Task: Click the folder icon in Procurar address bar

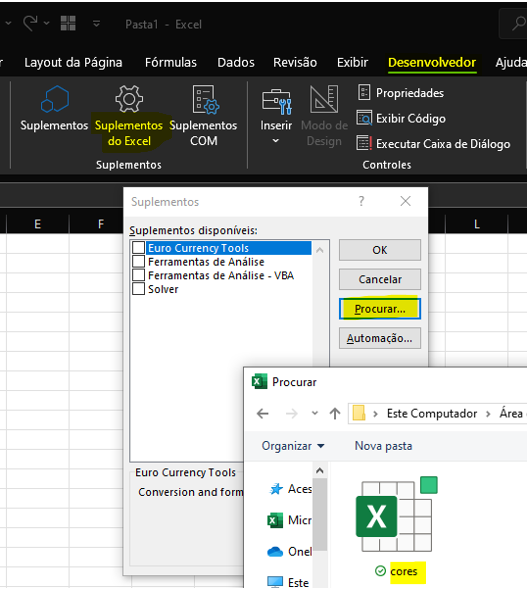Action: 359,413
